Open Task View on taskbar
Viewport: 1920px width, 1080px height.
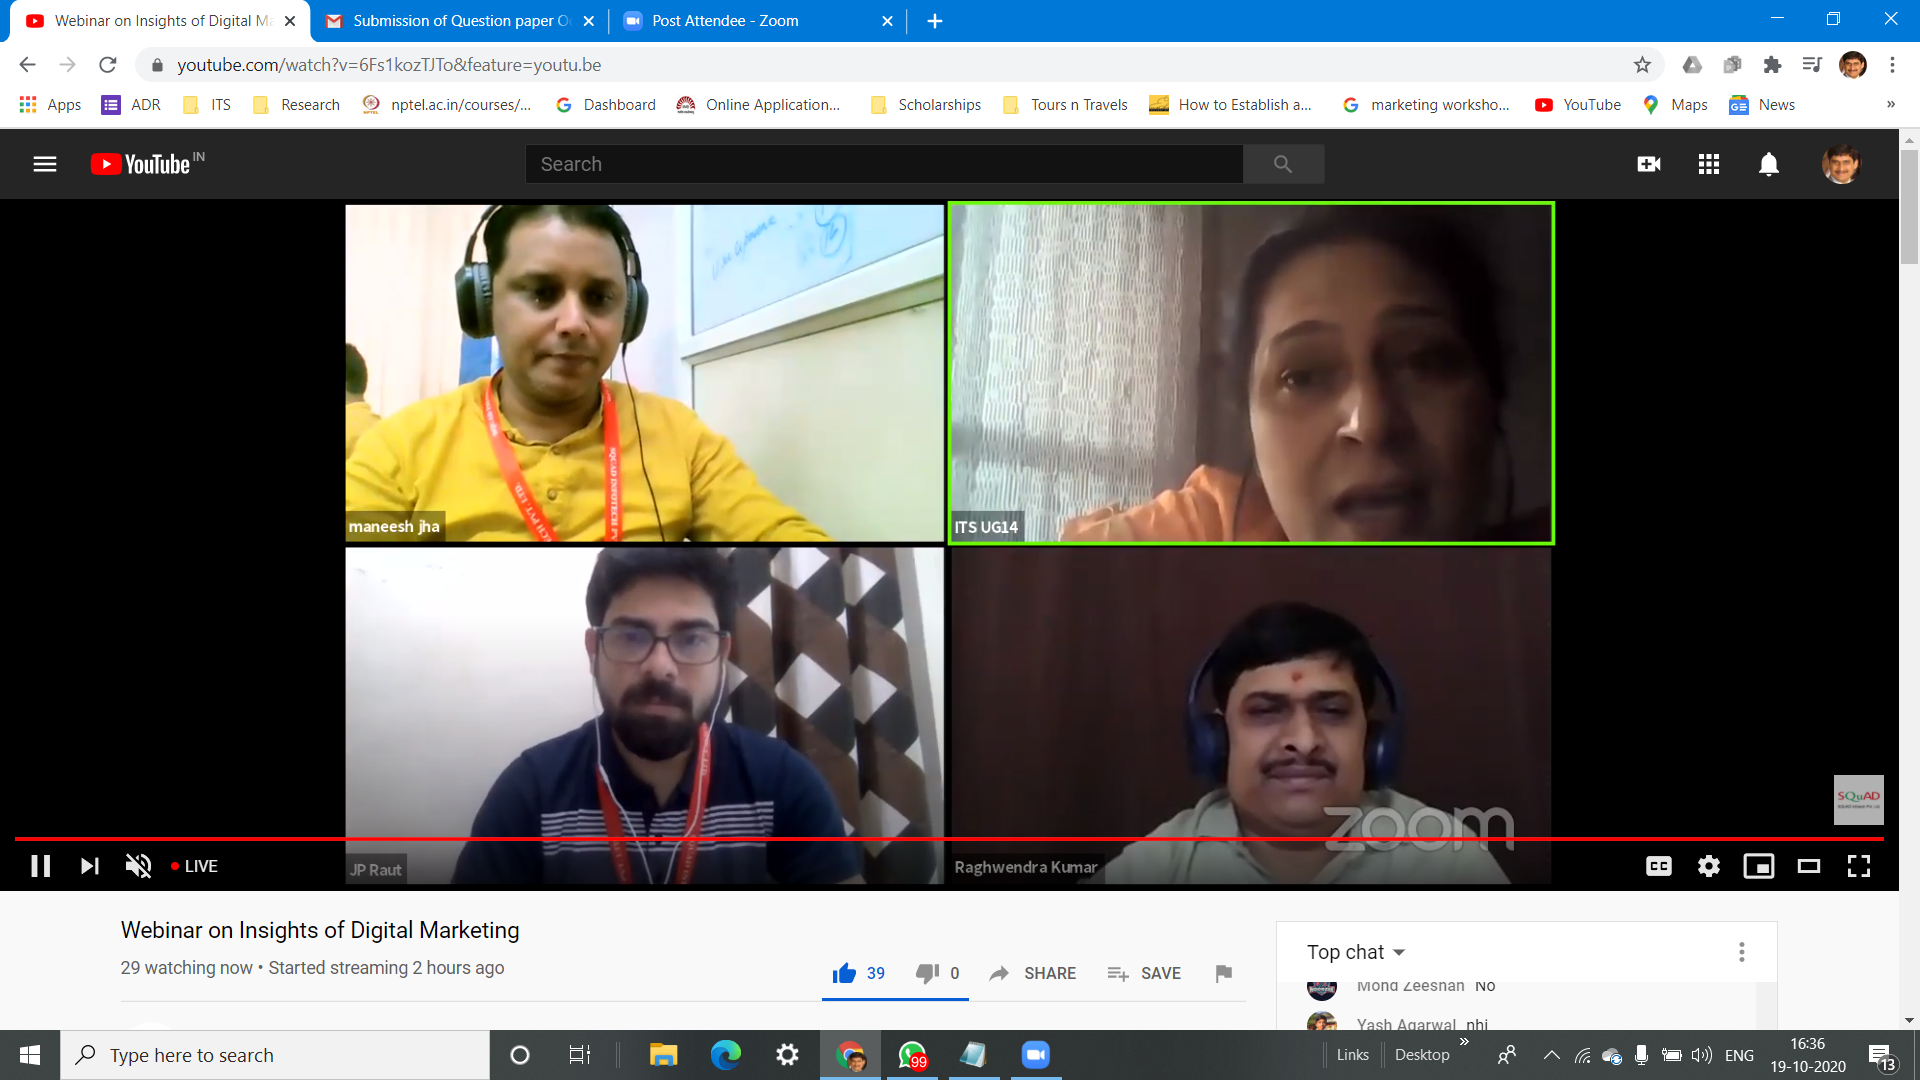tap(580, 1055)
